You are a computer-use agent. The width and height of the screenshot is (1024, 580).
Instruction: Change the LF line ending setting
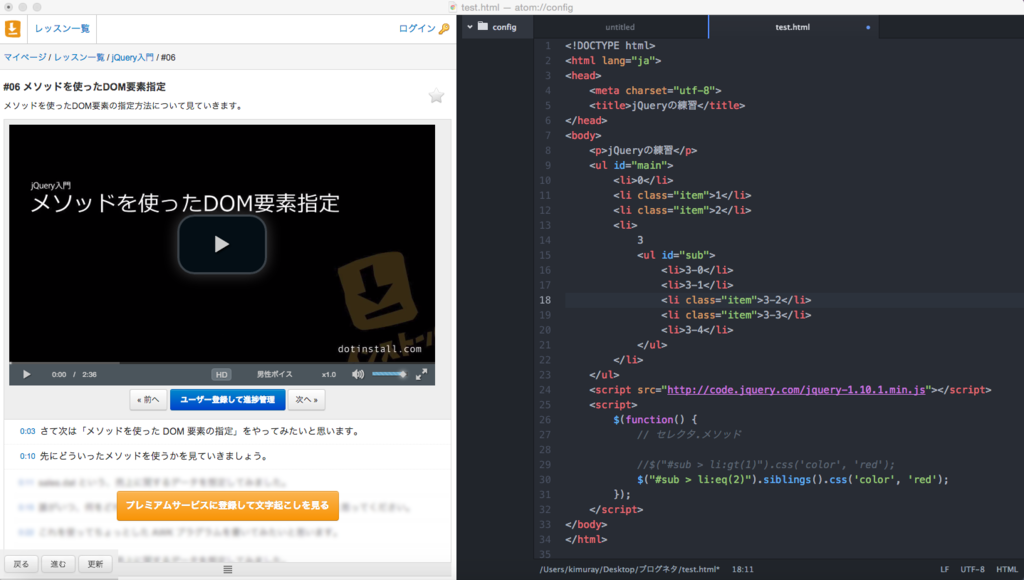[944, 570]
